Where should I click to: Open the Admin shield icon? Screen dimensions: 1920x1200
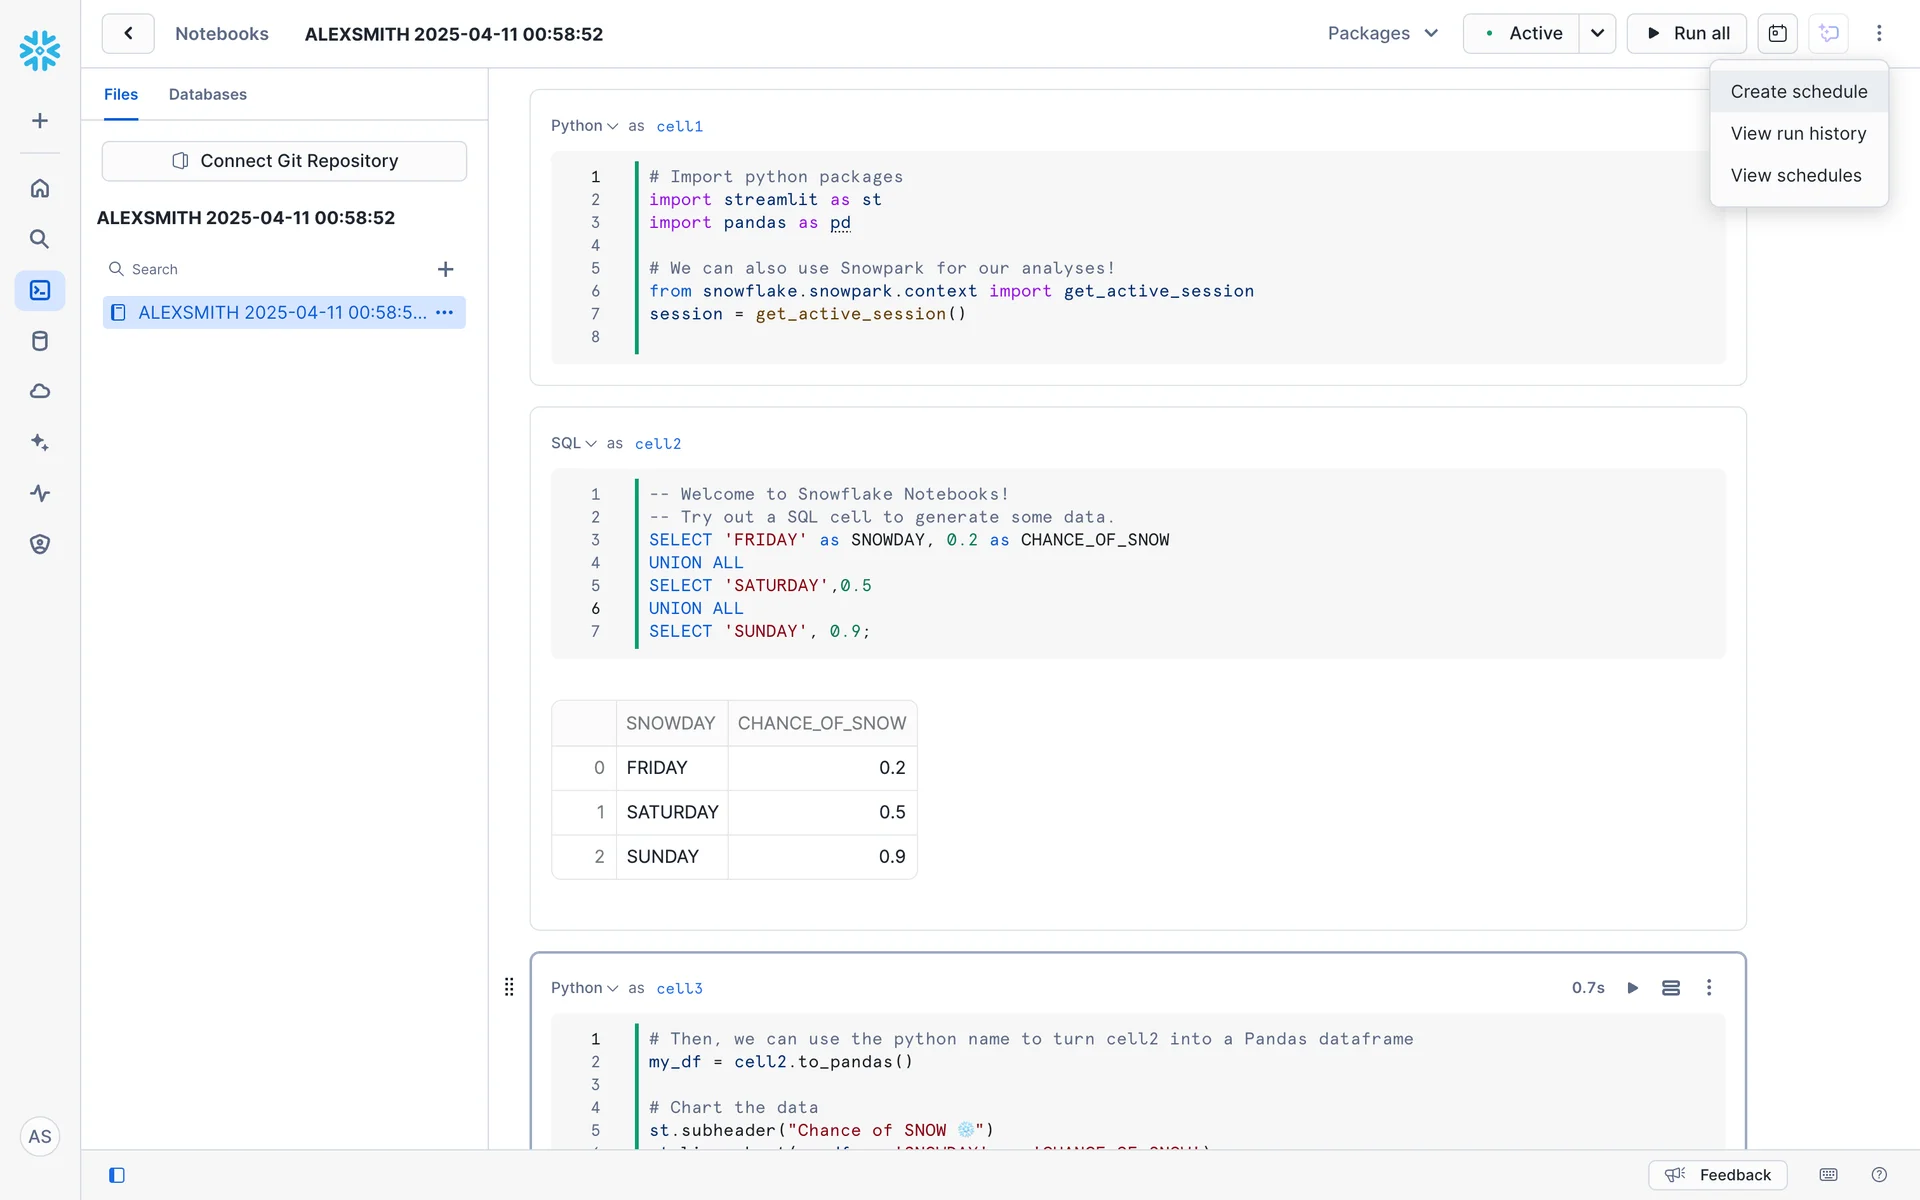click(x=40, y=544)
